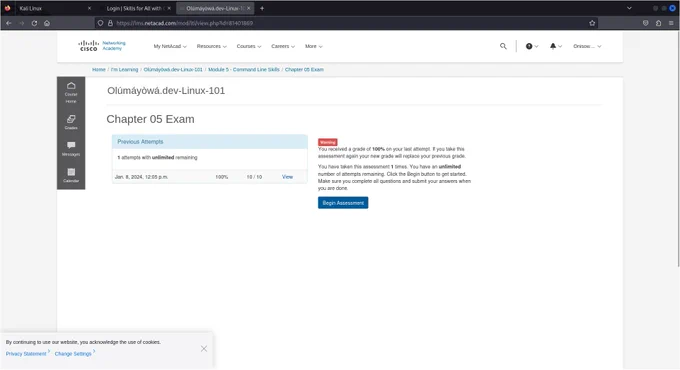Click Module 5 - Command Line Skills breadcrumb

pyautogui.click(x=244, y=69)
